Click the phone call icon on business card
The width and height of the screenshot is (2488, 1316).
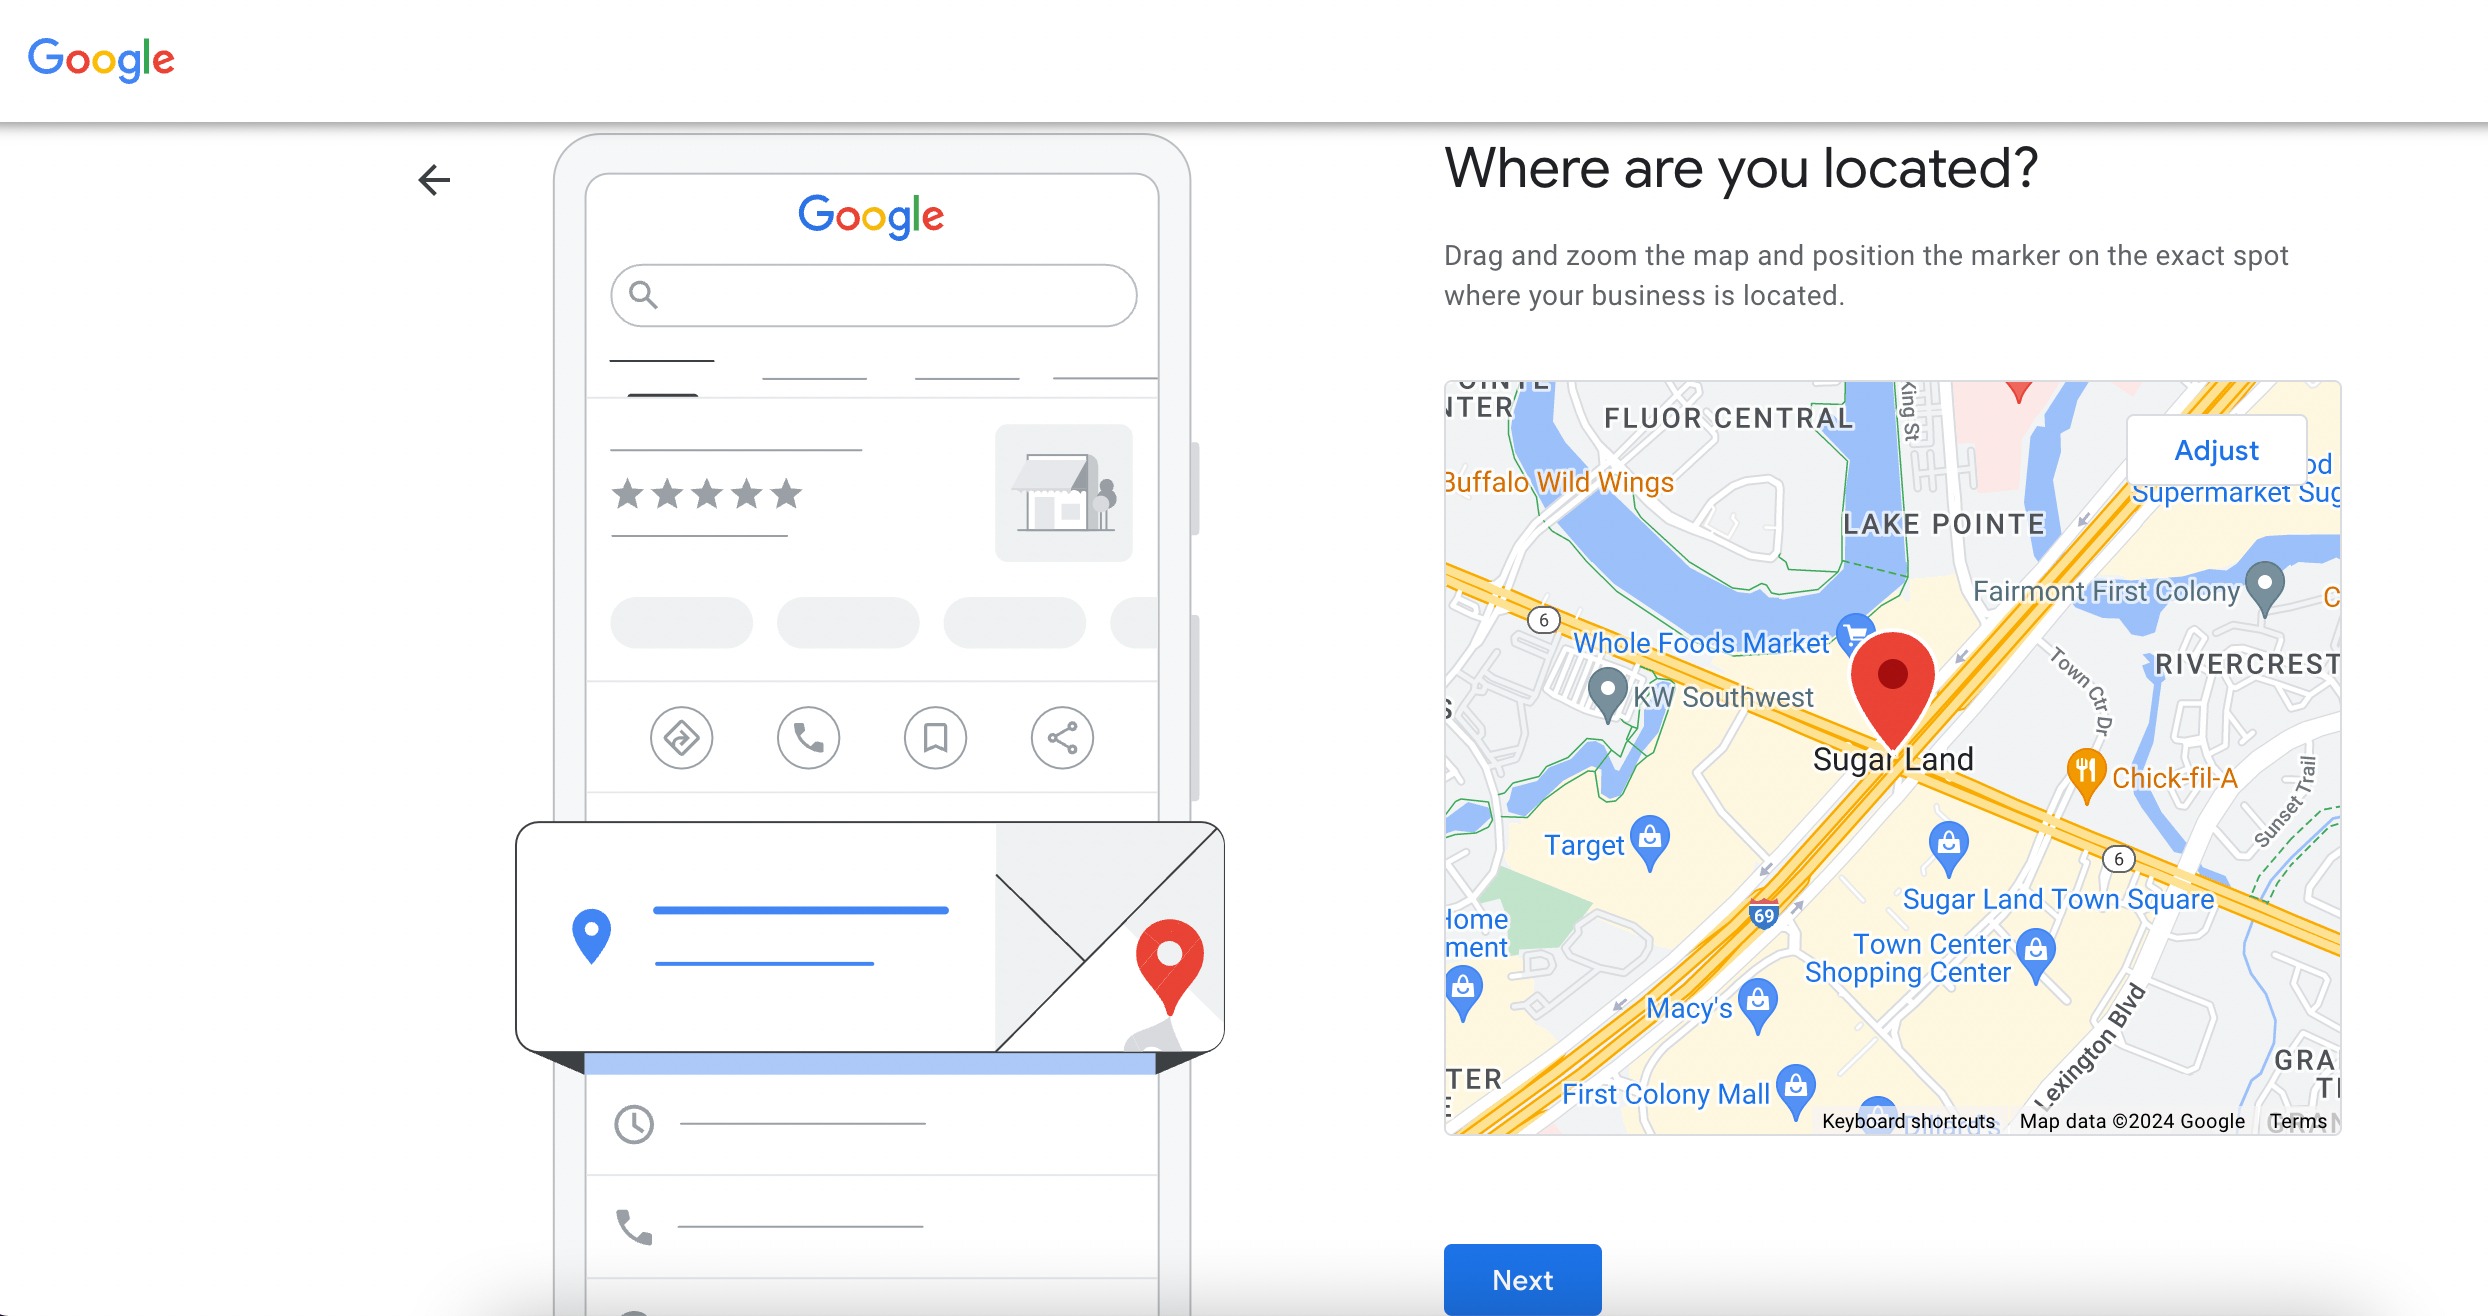click(808, 735)
